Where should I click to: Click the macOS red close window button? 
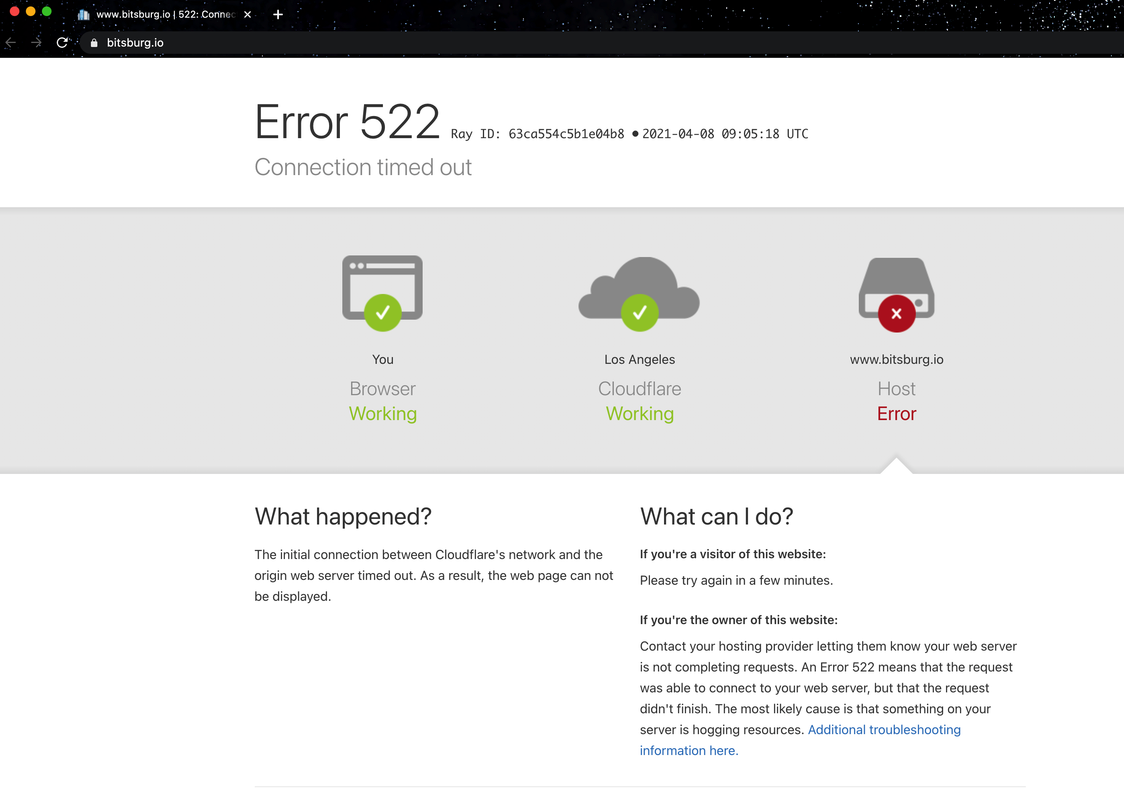14,11
